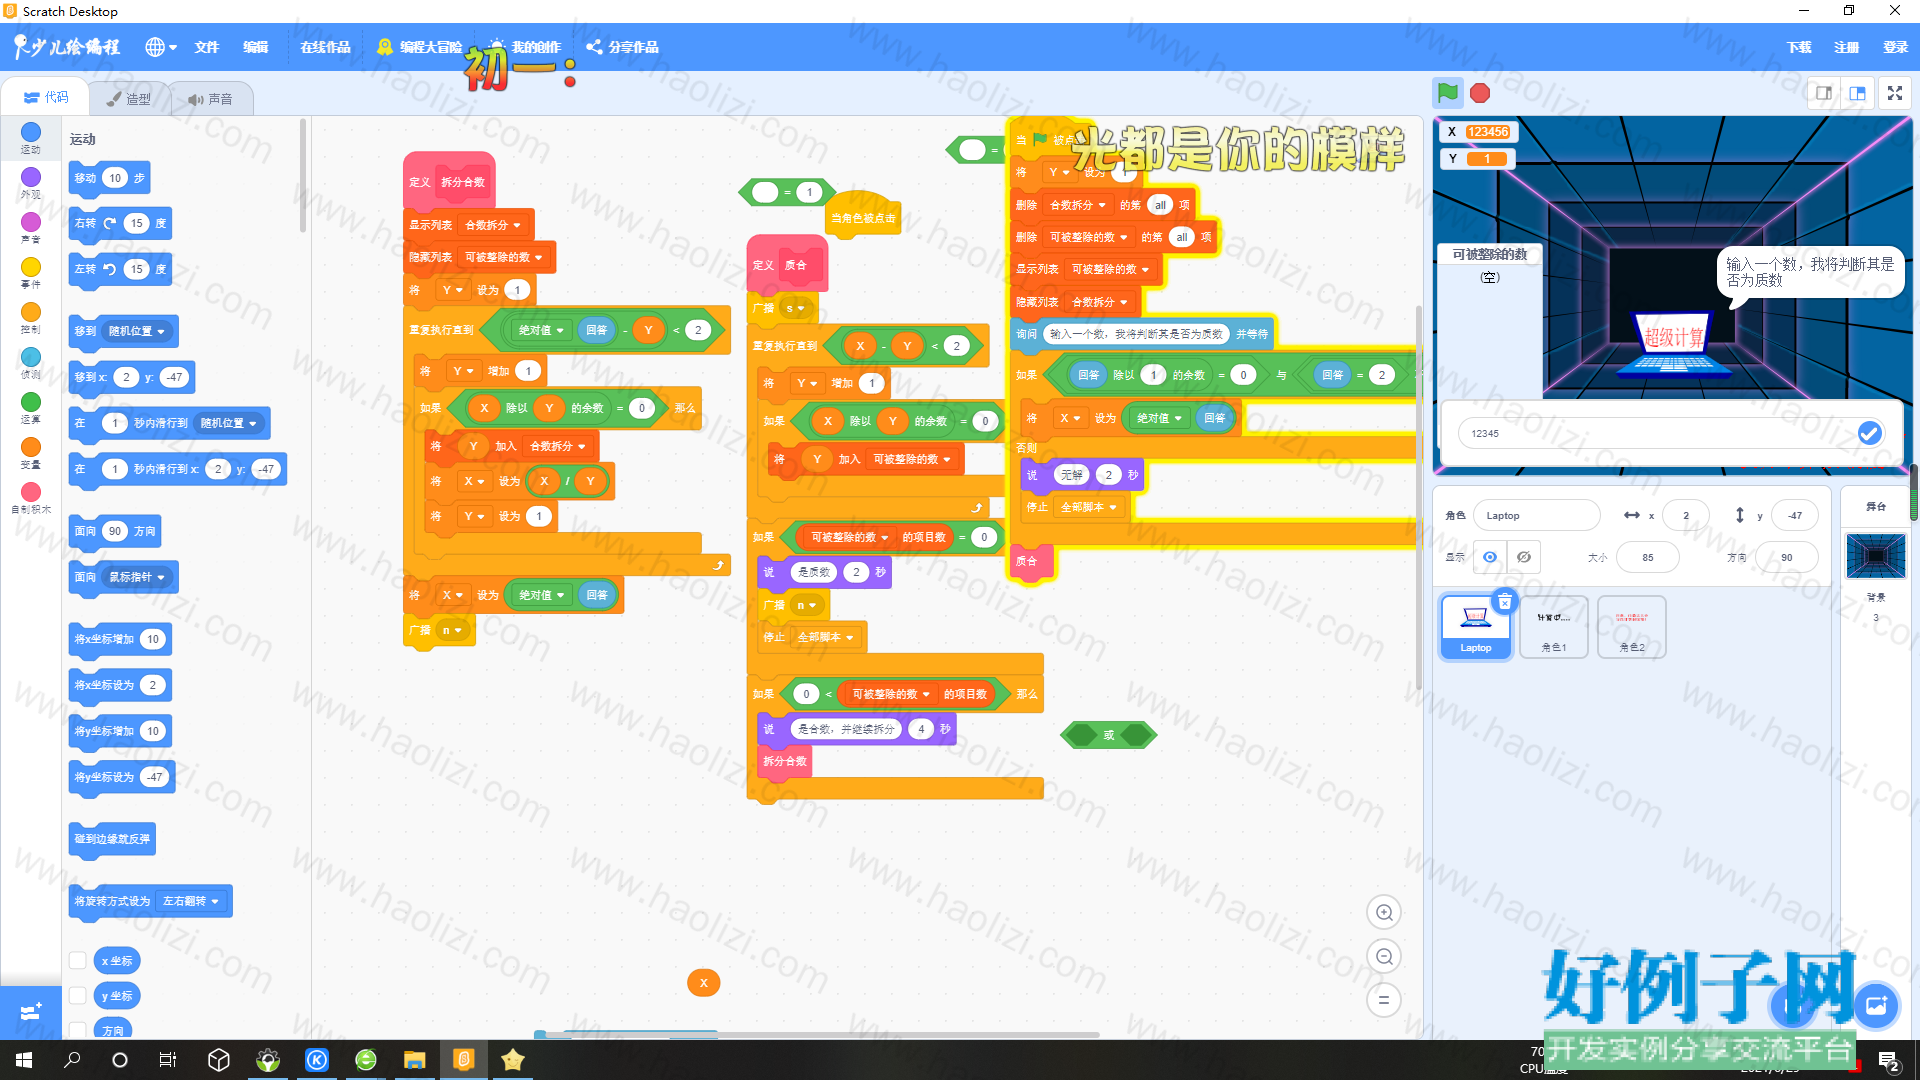Open 随机位置 dropdown in 移到 block

click(137, 331)
